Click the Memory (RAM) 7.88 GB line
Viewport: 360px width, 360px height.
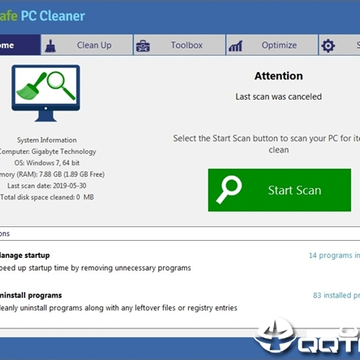52,174
